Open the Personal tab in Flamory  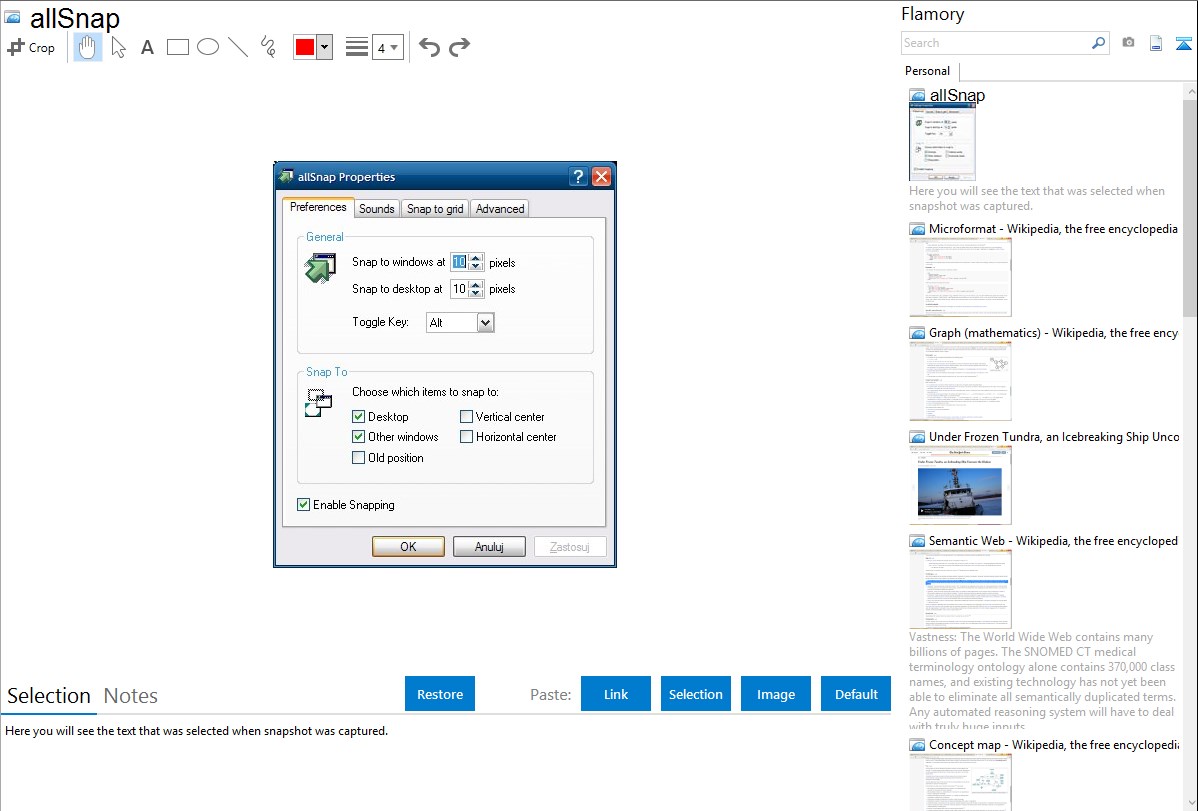pyautogui.click(x=928, y=71)
